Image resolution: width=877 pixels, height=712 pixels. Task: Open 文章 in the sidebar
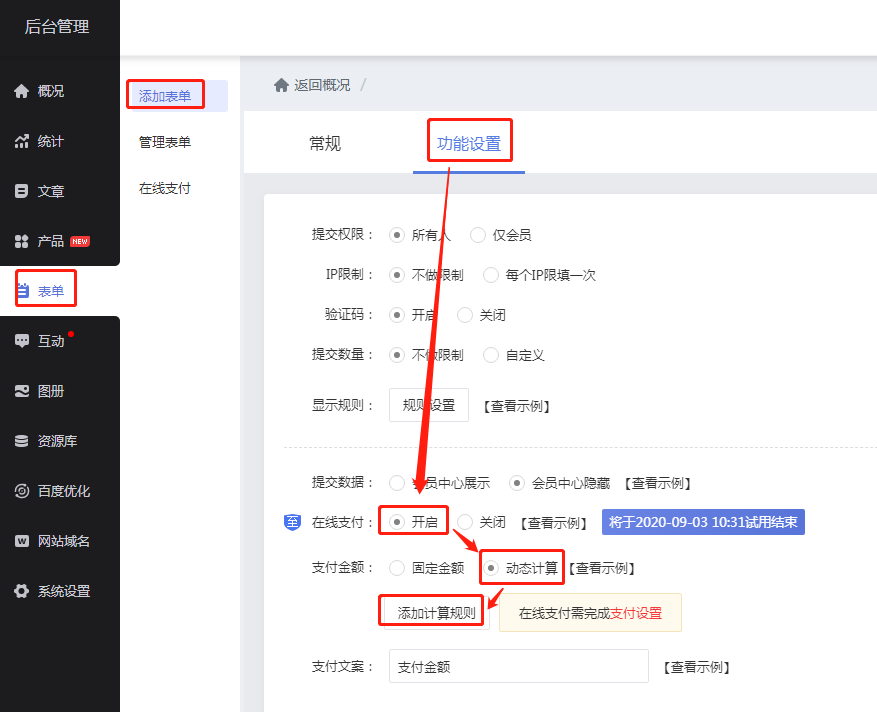click(x=50, y=191)
